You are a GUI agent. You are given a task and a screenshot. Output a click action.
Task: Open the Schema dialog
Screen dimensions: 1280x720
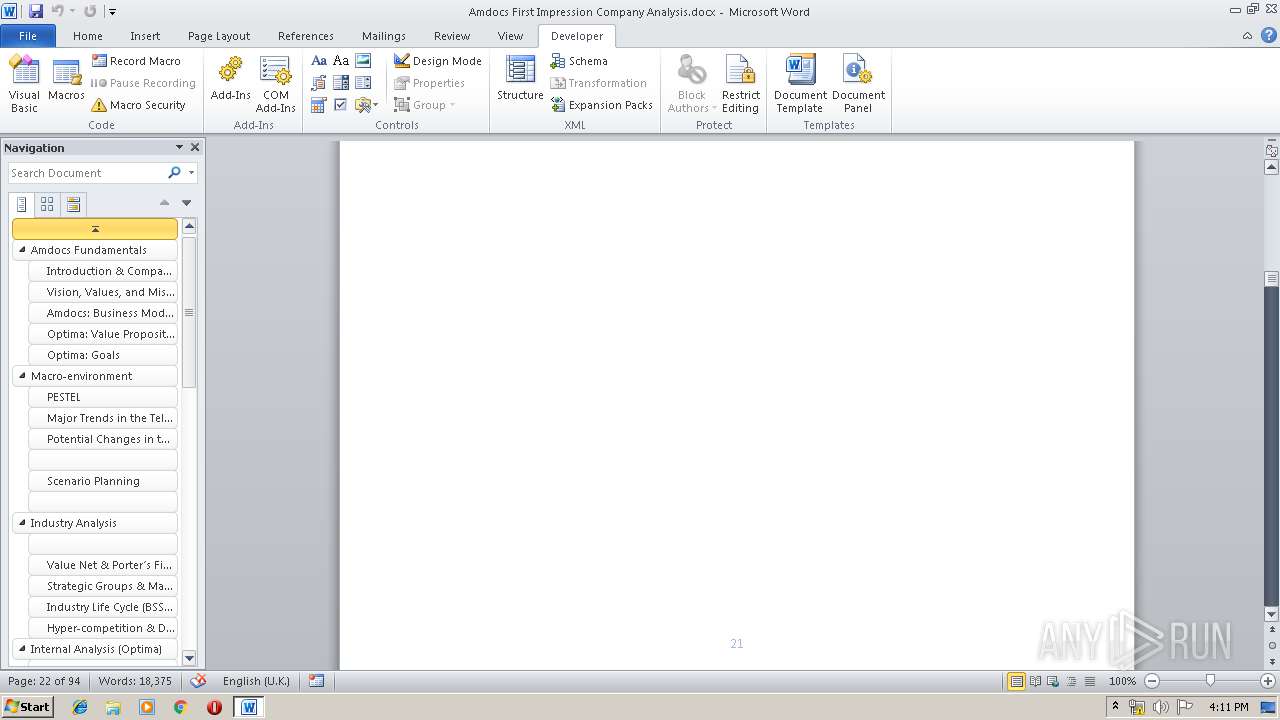click(x=579, y=61)
